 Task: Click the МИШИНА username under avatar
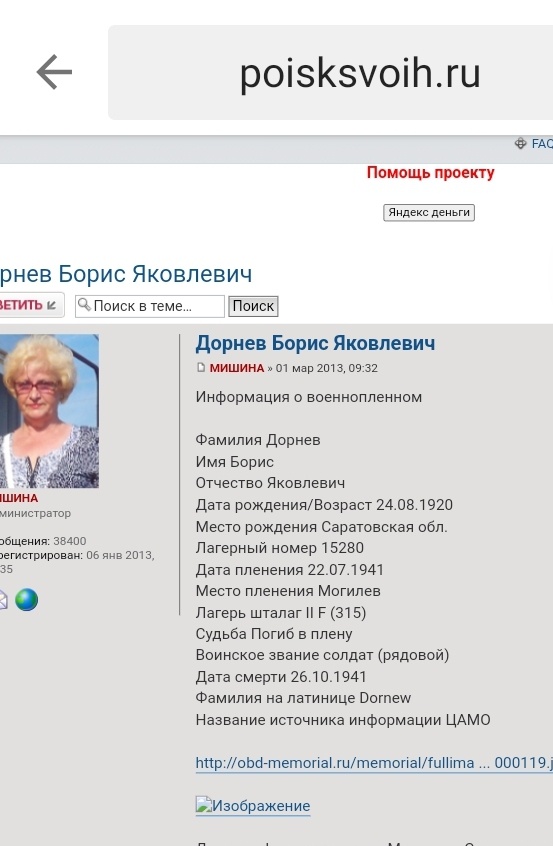19,498
